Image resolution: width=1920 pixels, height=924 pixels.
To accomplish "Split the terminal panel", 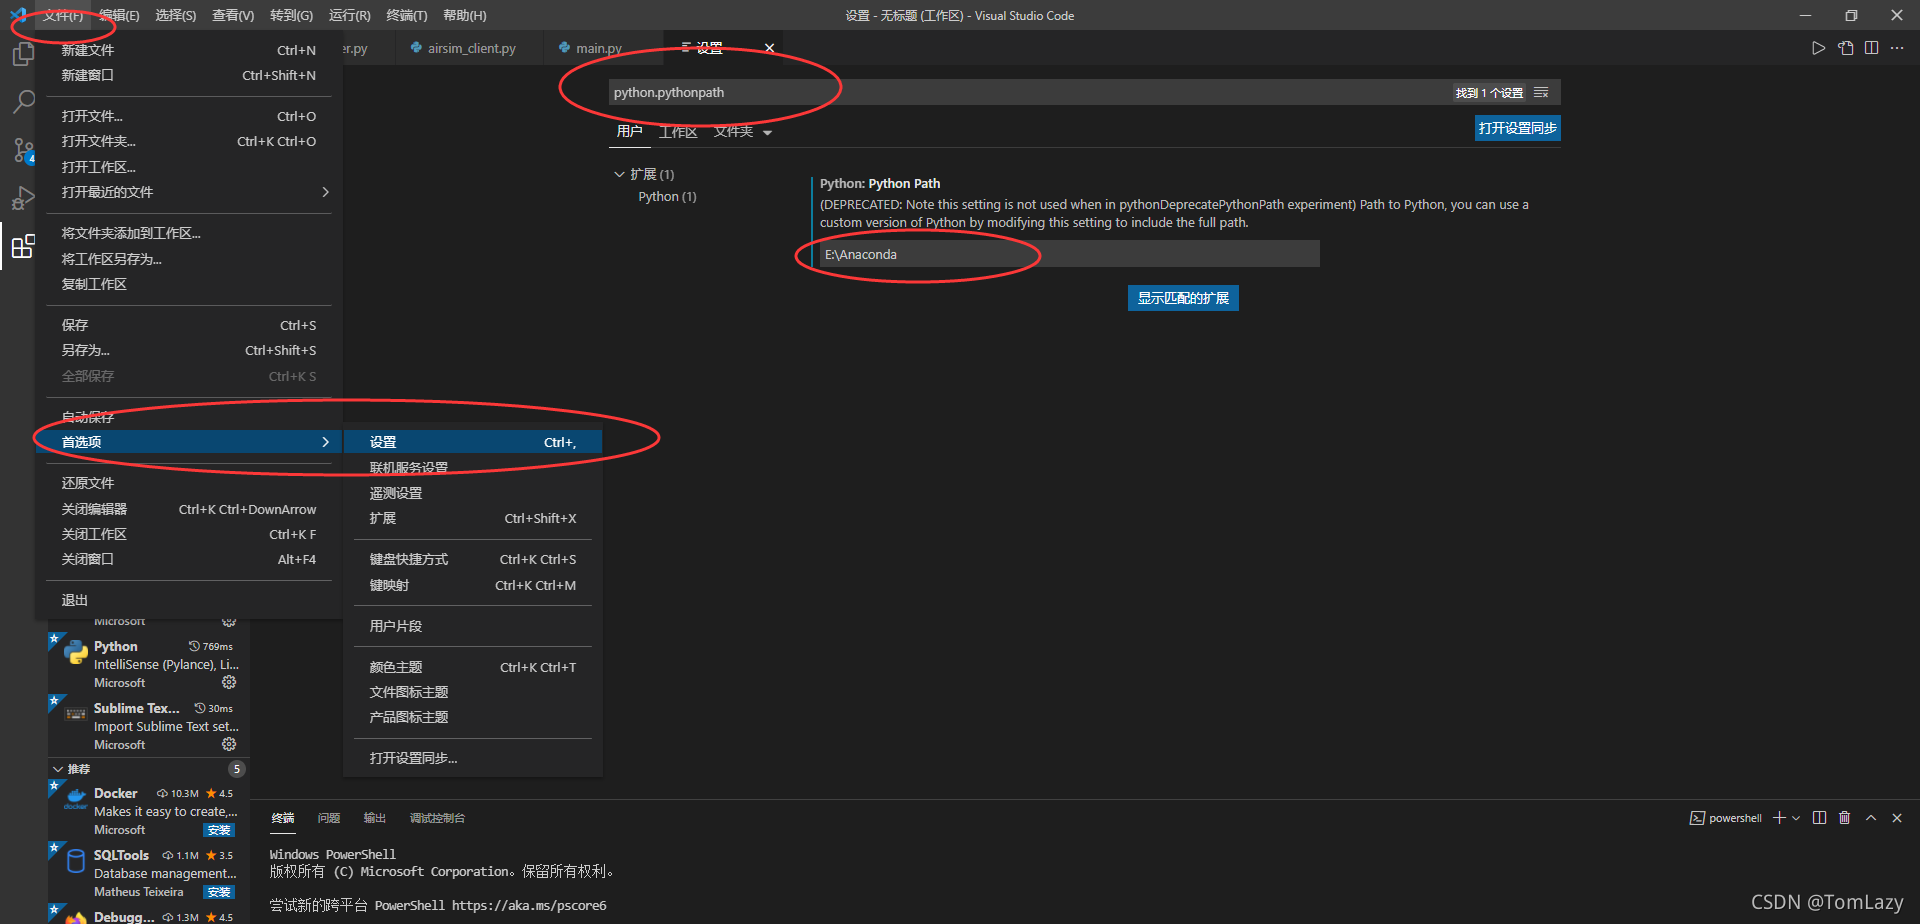I will [1819, 818].
